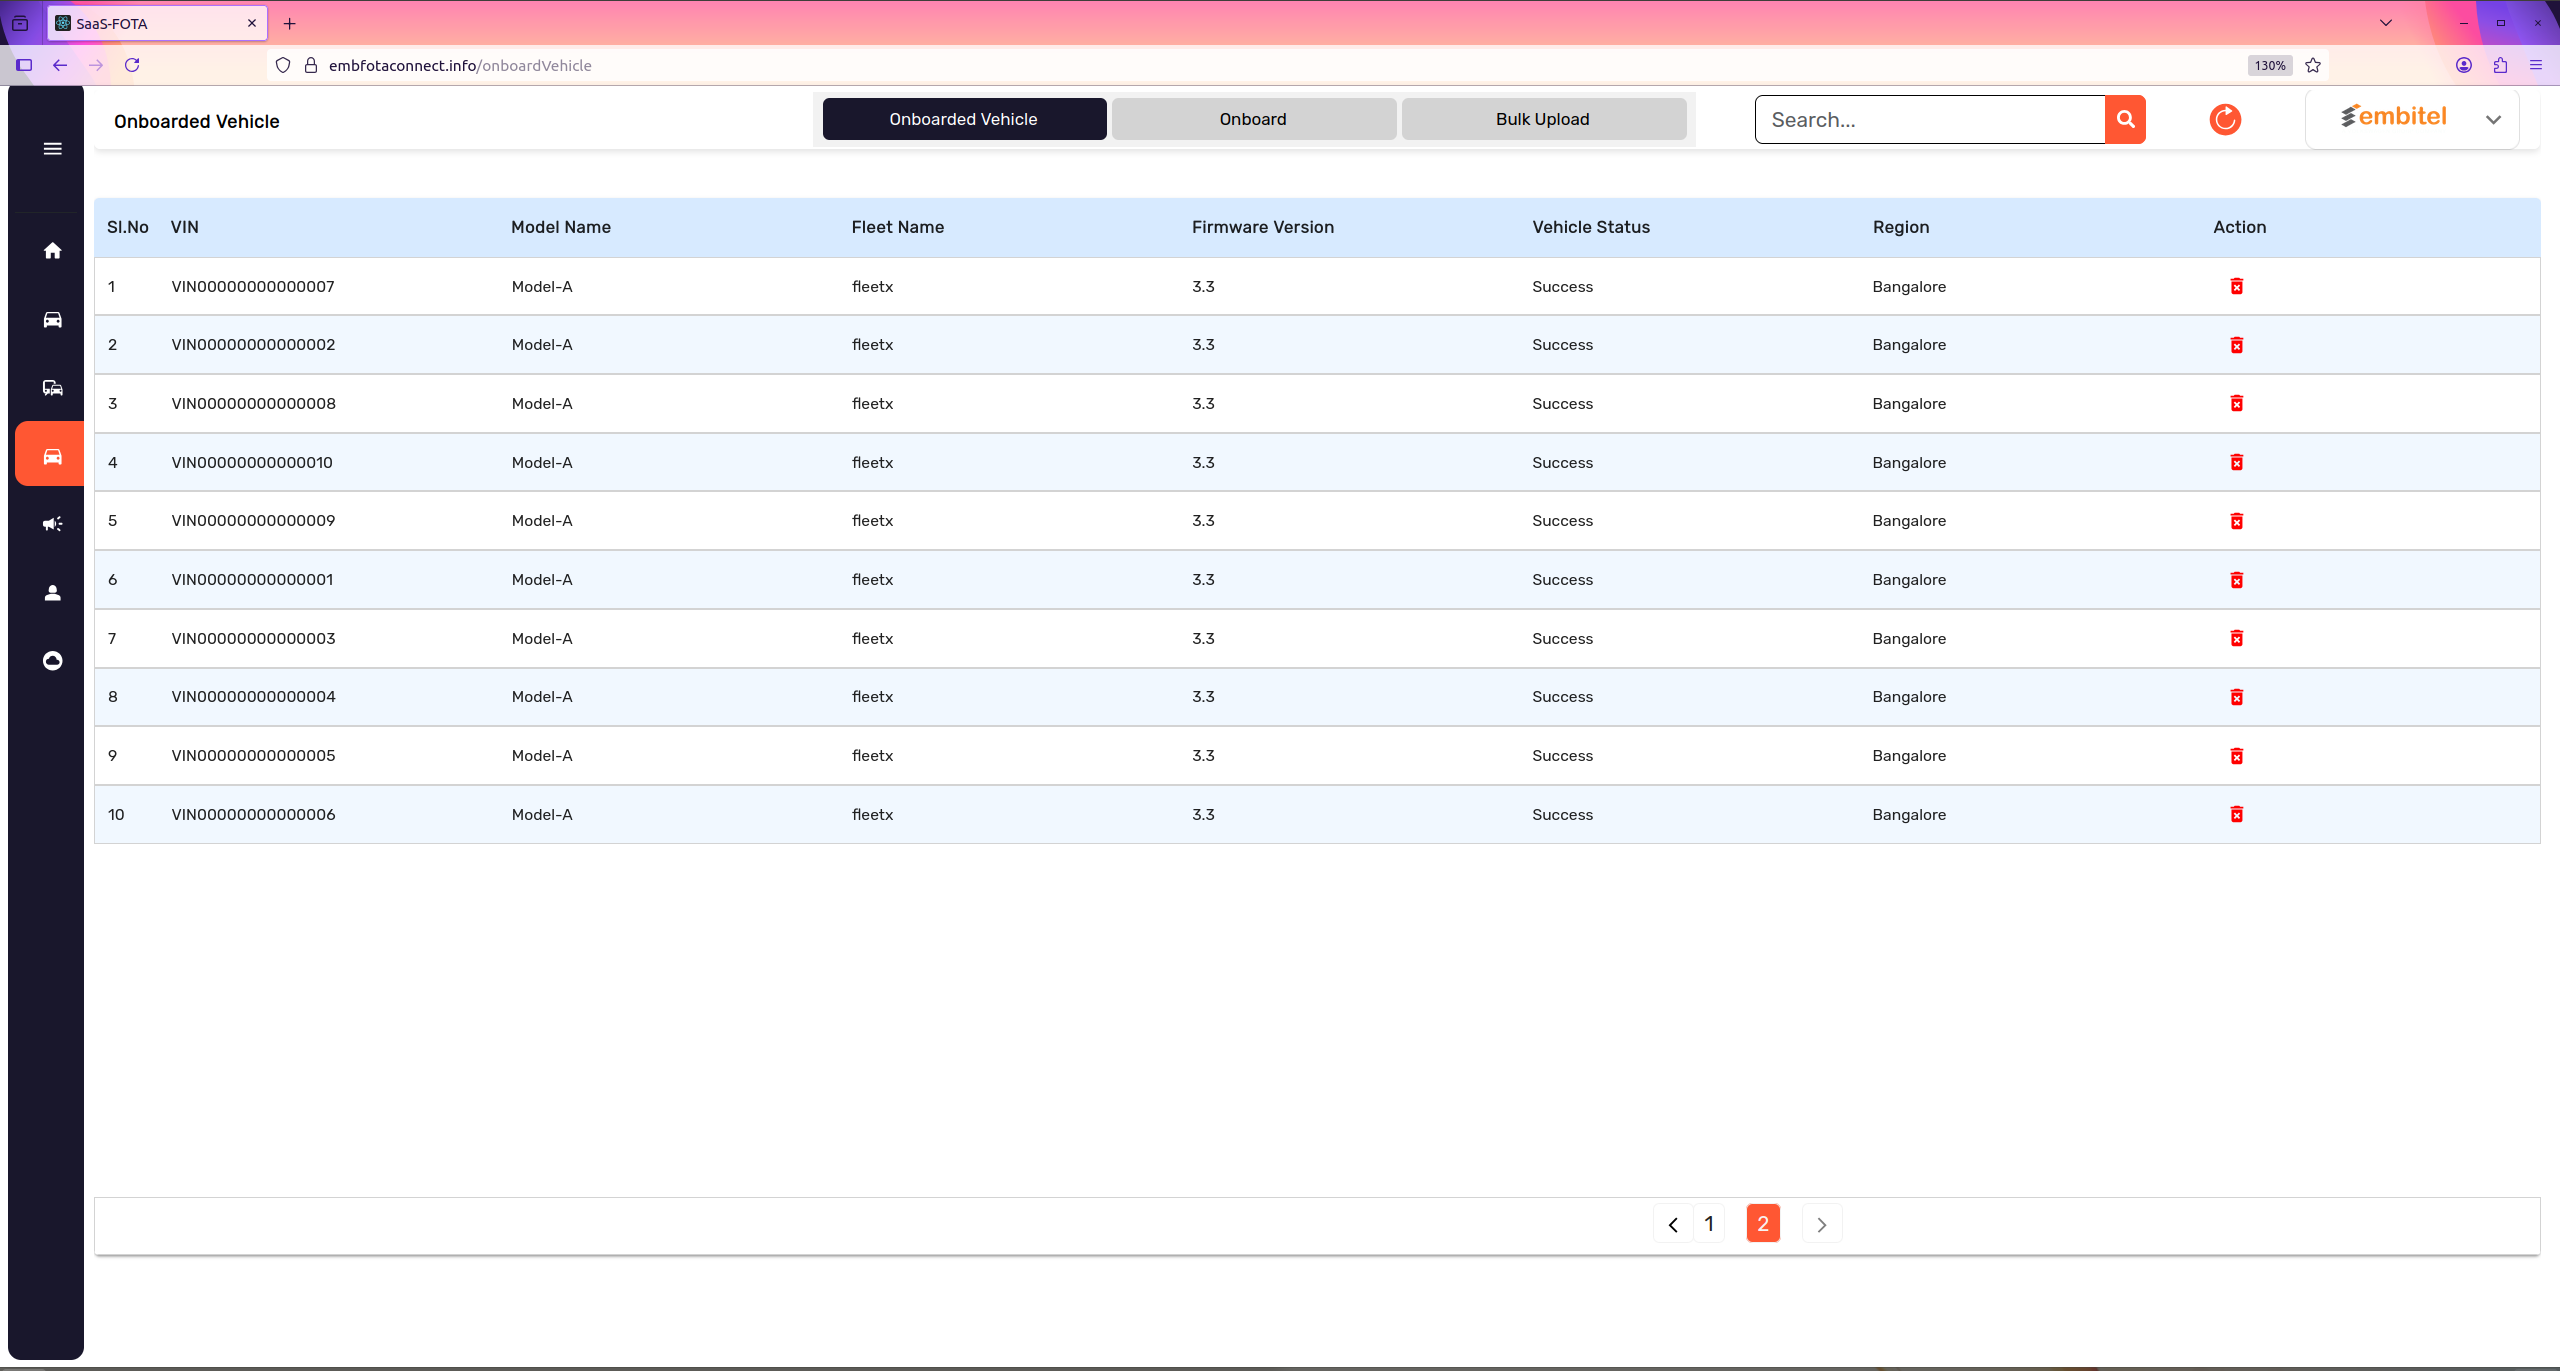Click the hamburger menu icon in sidebar

click(53, 149)
